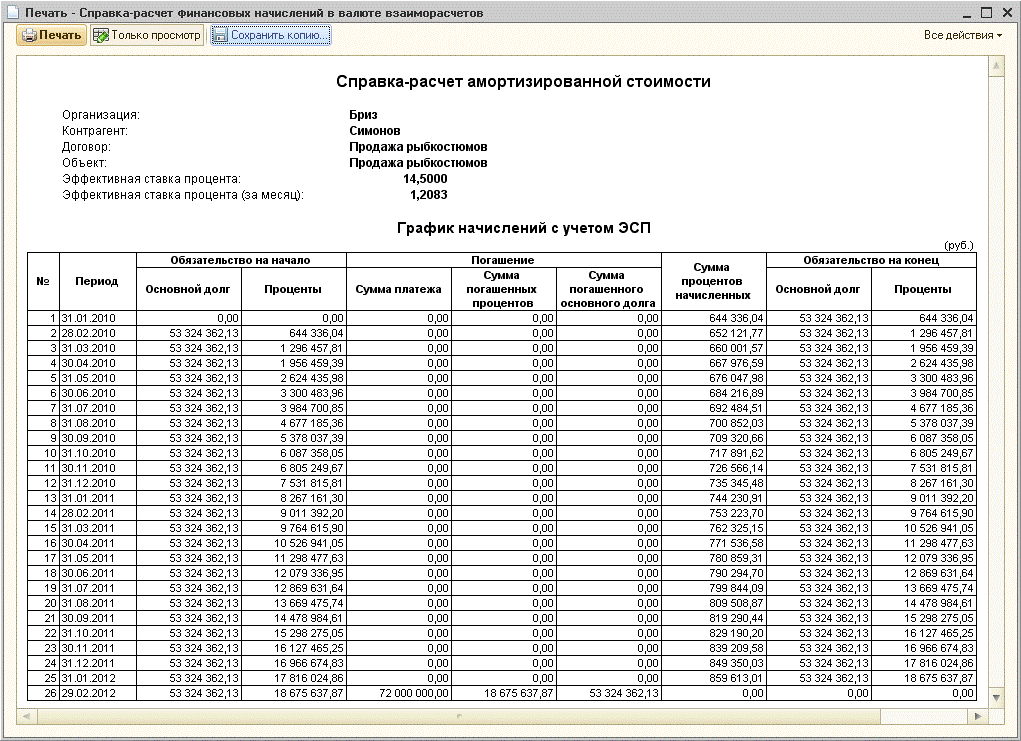Click vertical scrollbar up arrow
Image resolution: width=1021 pixels, height=741 pixels.
click(x=995, y=66)
